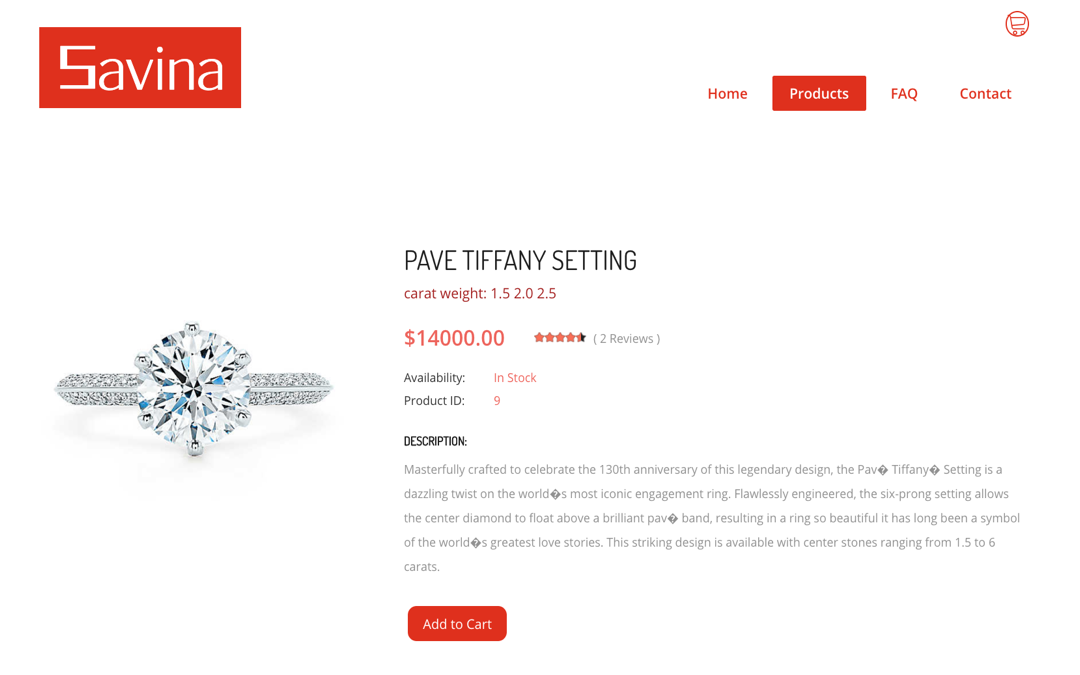Viewport: 1080px width, 675px height.
Task: Navigate to the Contact page
Action: [985, 94]
